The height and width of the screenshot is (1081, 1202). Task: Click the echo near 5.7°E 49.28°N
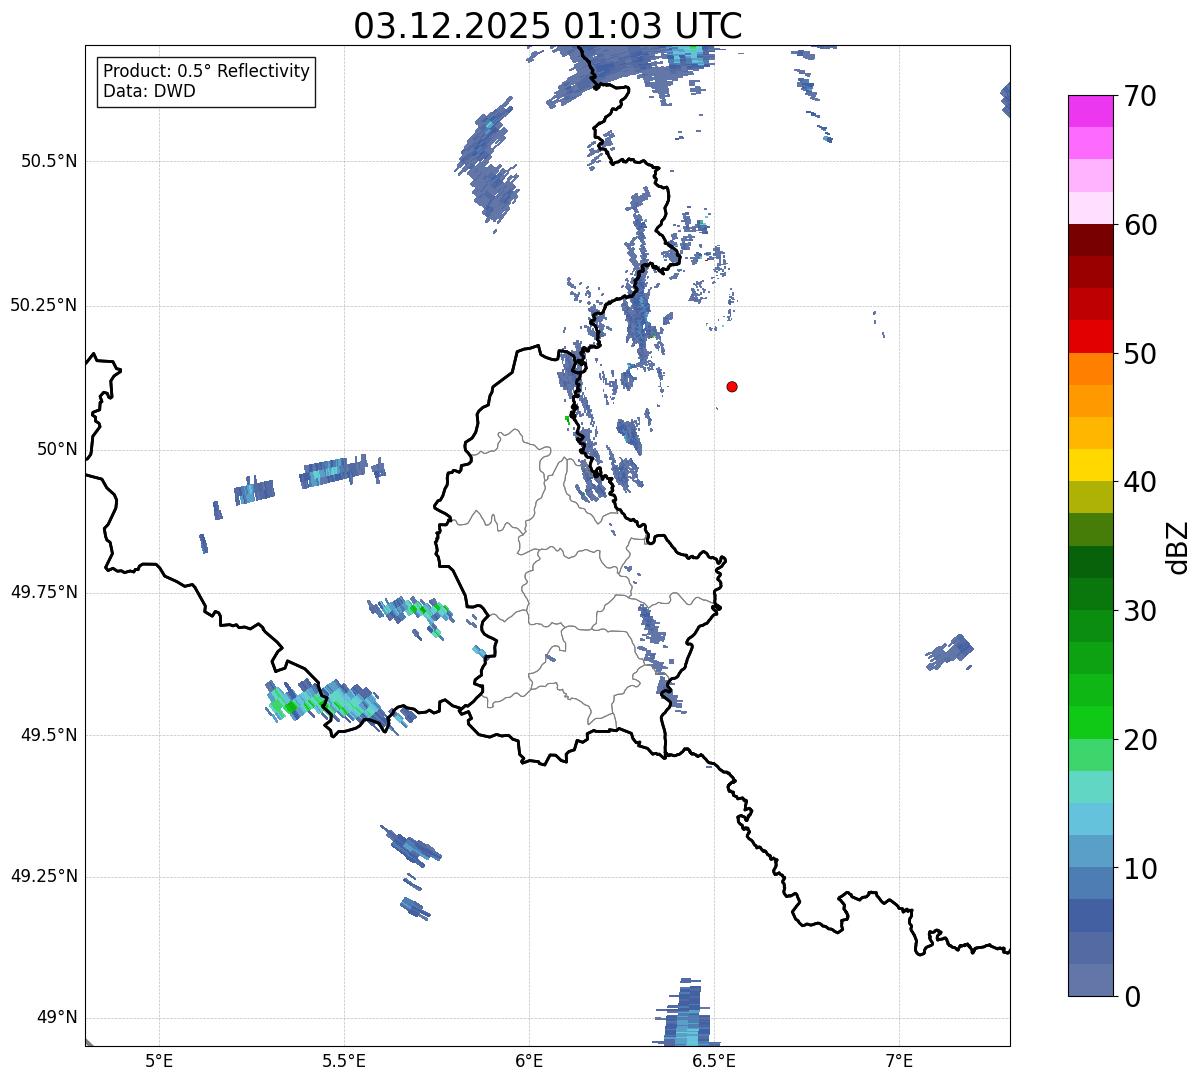411,845
